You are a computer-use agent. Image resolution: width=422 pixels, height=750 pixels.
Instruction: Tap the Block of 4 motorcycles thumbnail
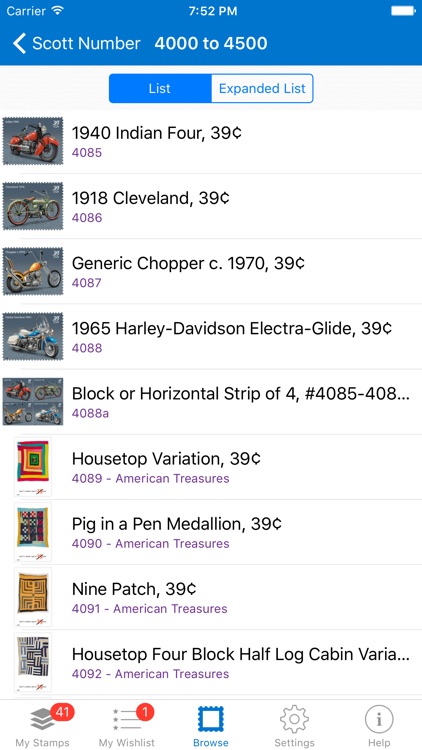tap(33, 402)
